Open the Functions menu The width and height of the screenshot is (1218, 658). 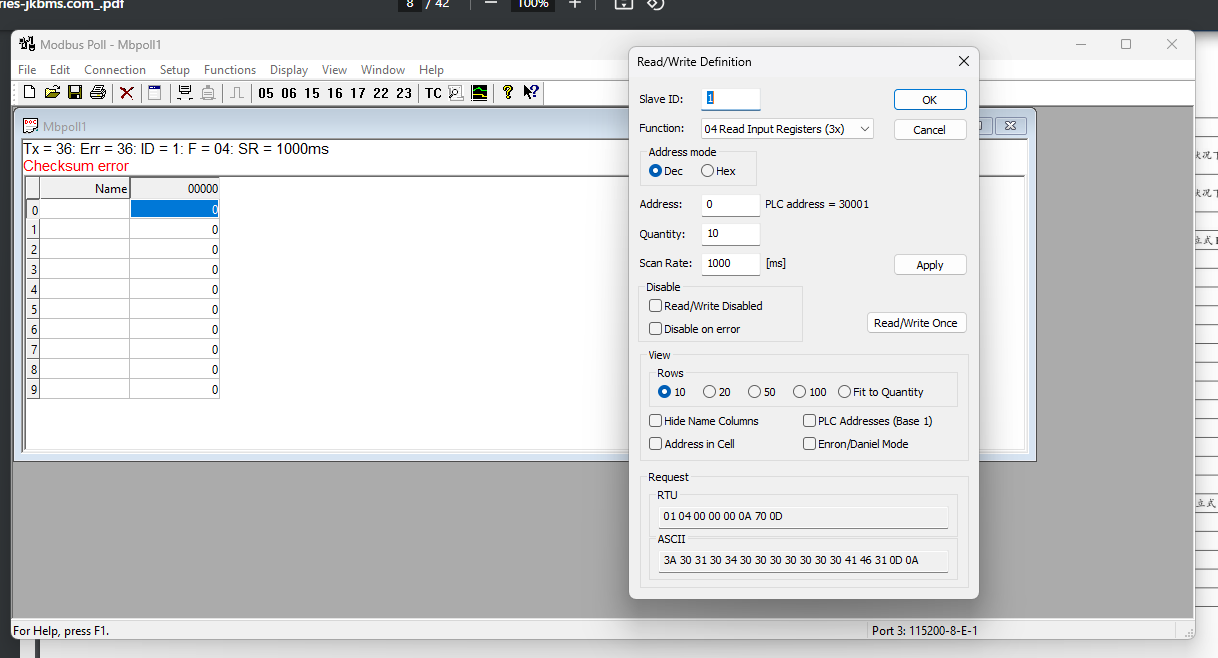[x=230, y=70]
